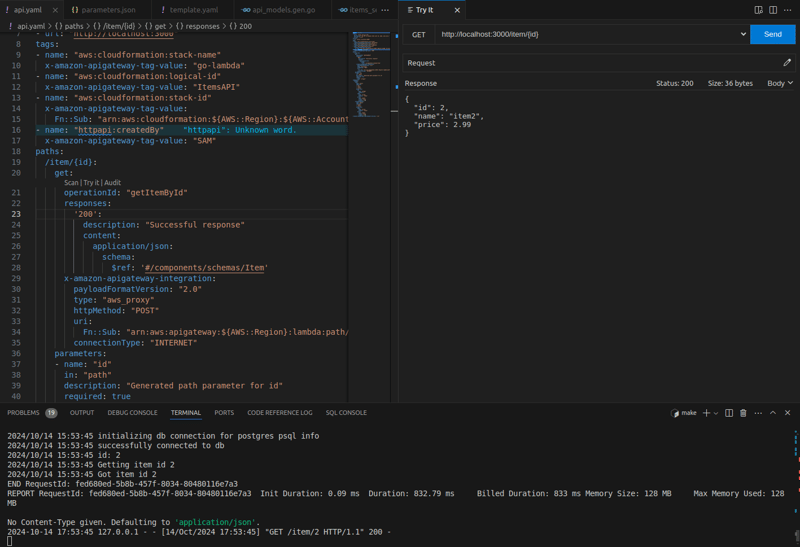Switch to the parameters.json tab
This screenshot has height=547, width=800.
108,10
